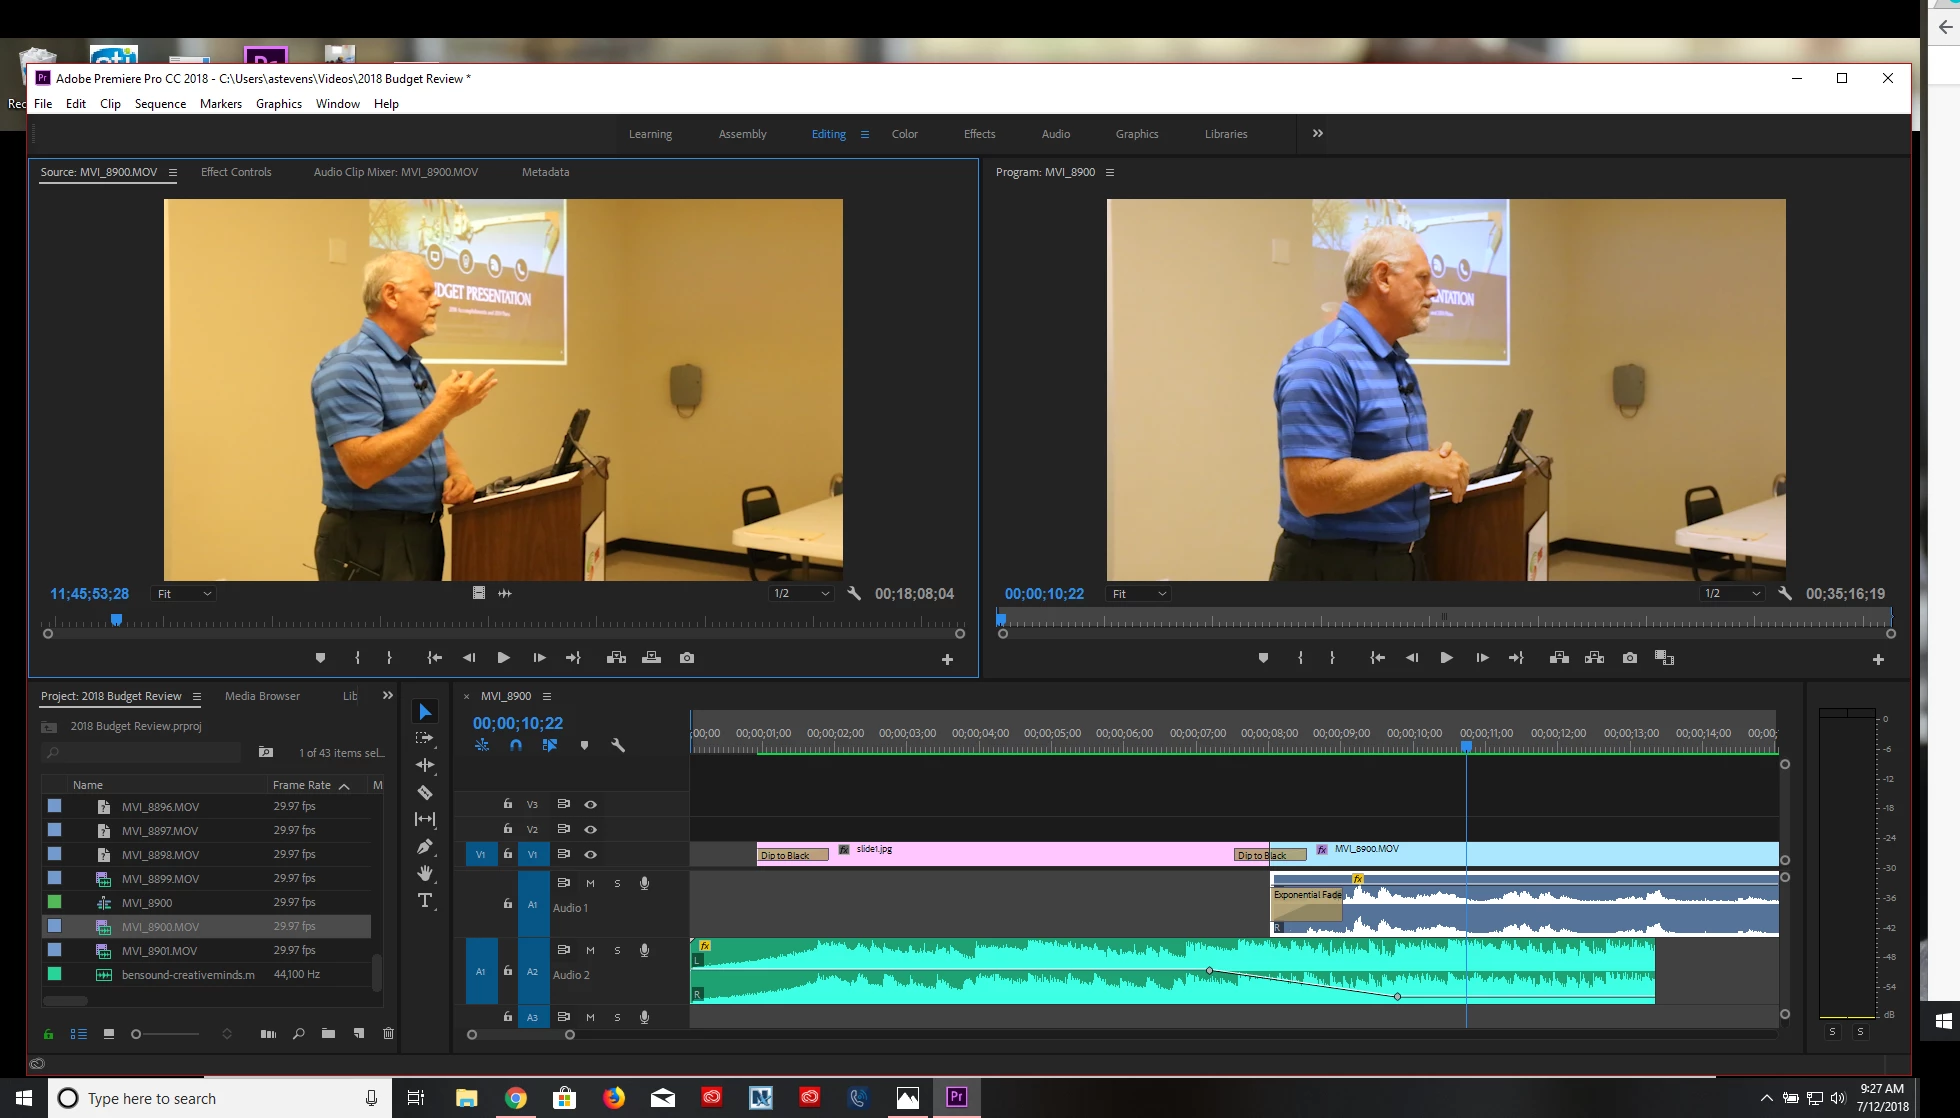Open Find in Project panel

pyautogui.click(x=298, y=1034)
